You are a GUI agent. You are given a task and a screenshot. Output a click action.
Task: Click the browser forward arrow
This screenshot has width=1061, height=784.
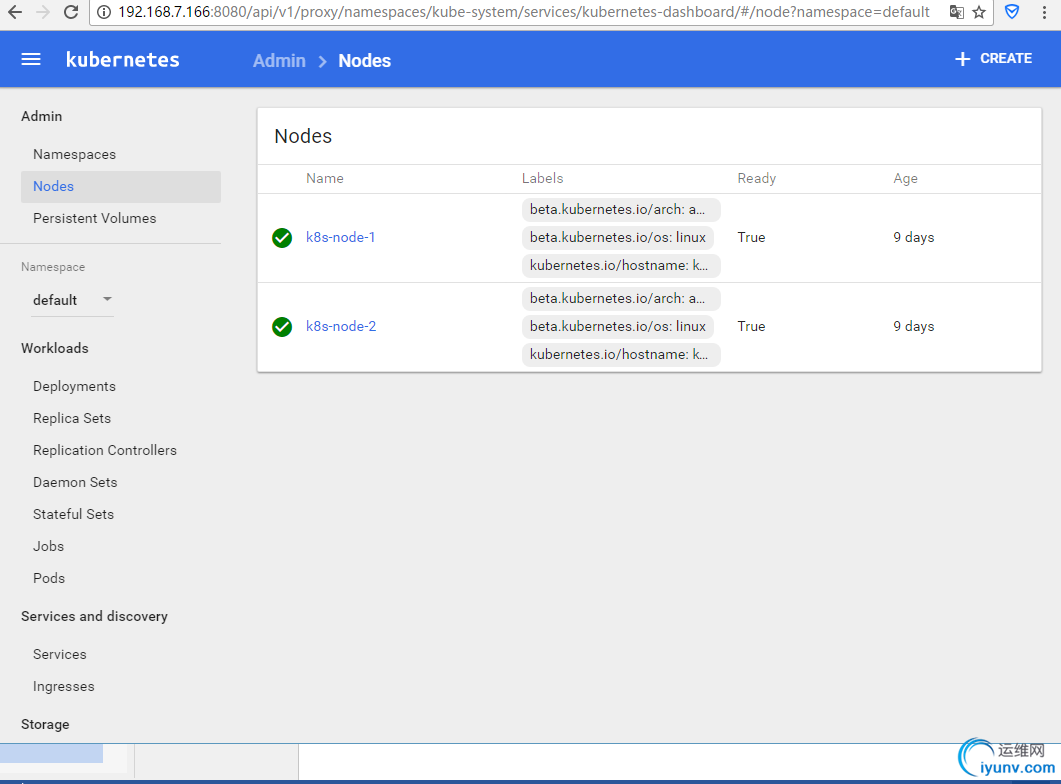pyautogui.click(x=43, y=11)
